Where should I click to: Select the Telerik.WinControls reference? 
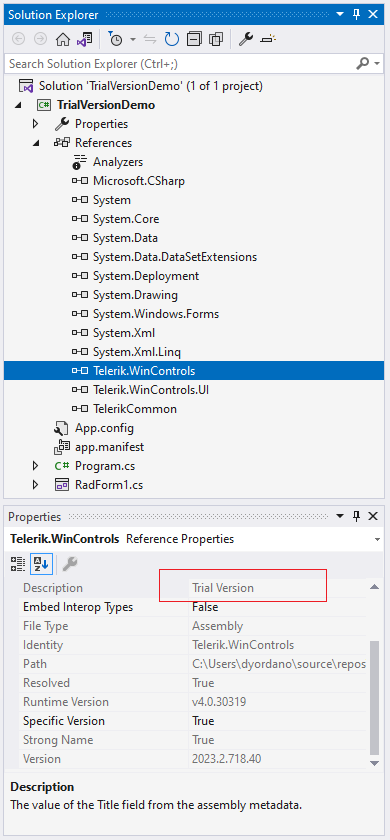[144, 371]
